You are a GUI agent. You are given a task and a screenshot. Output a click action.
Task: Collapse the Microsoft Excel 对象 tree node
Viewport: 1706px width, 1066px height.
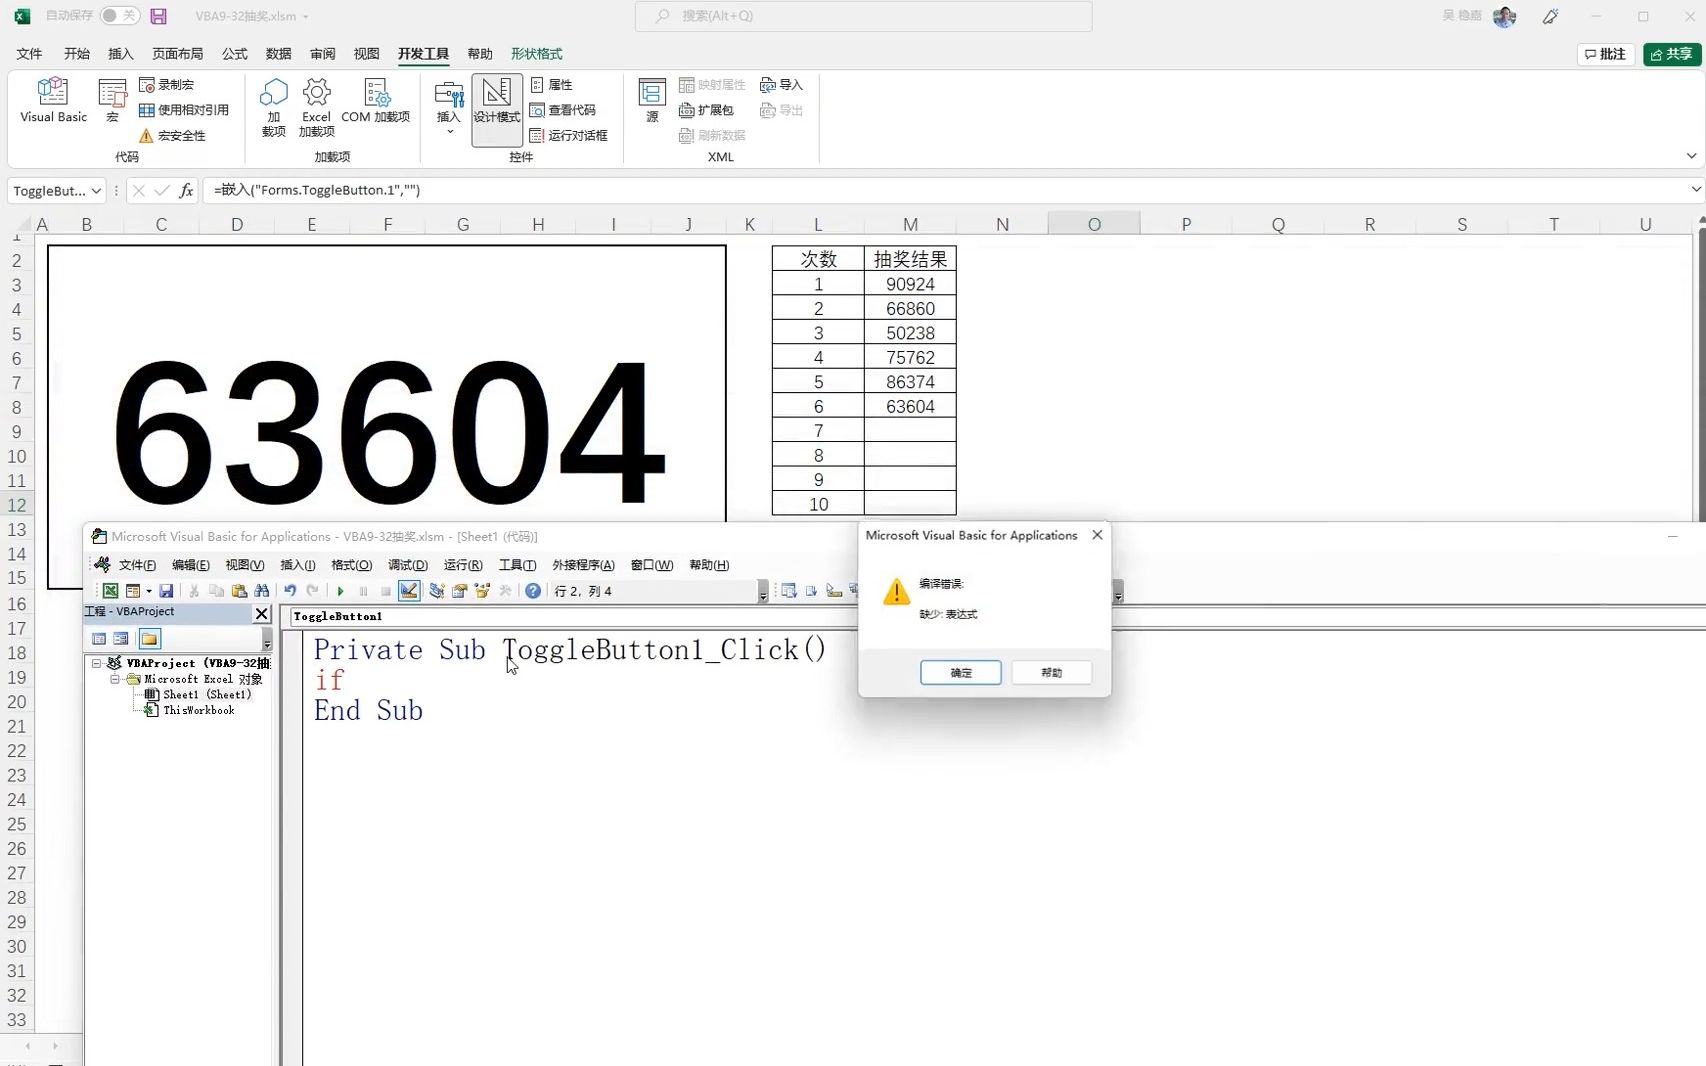click(x=115, y=679)
